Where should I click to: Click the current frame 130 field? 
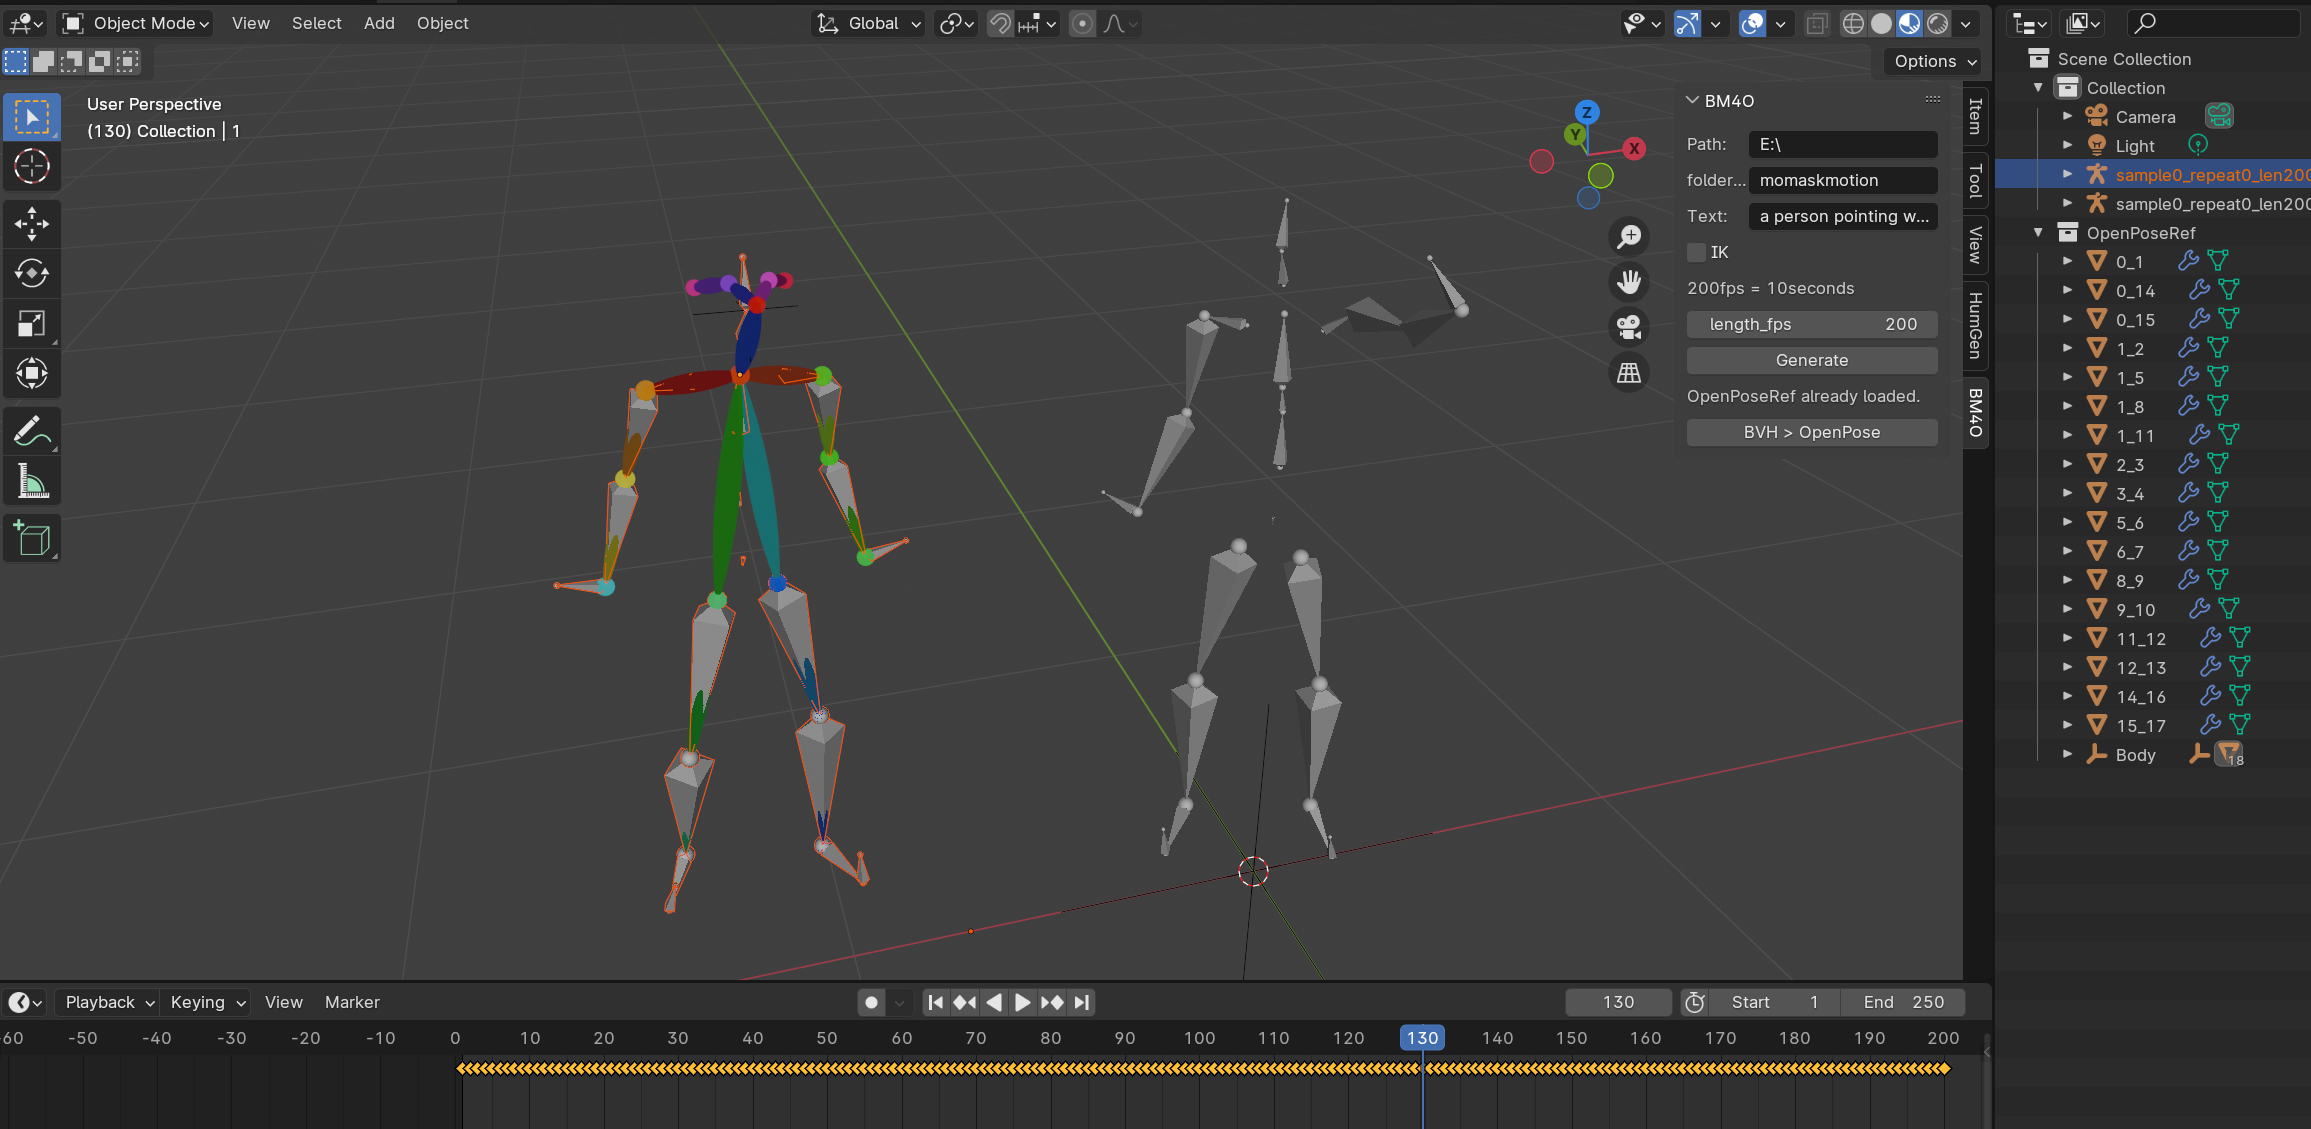1618,1002
